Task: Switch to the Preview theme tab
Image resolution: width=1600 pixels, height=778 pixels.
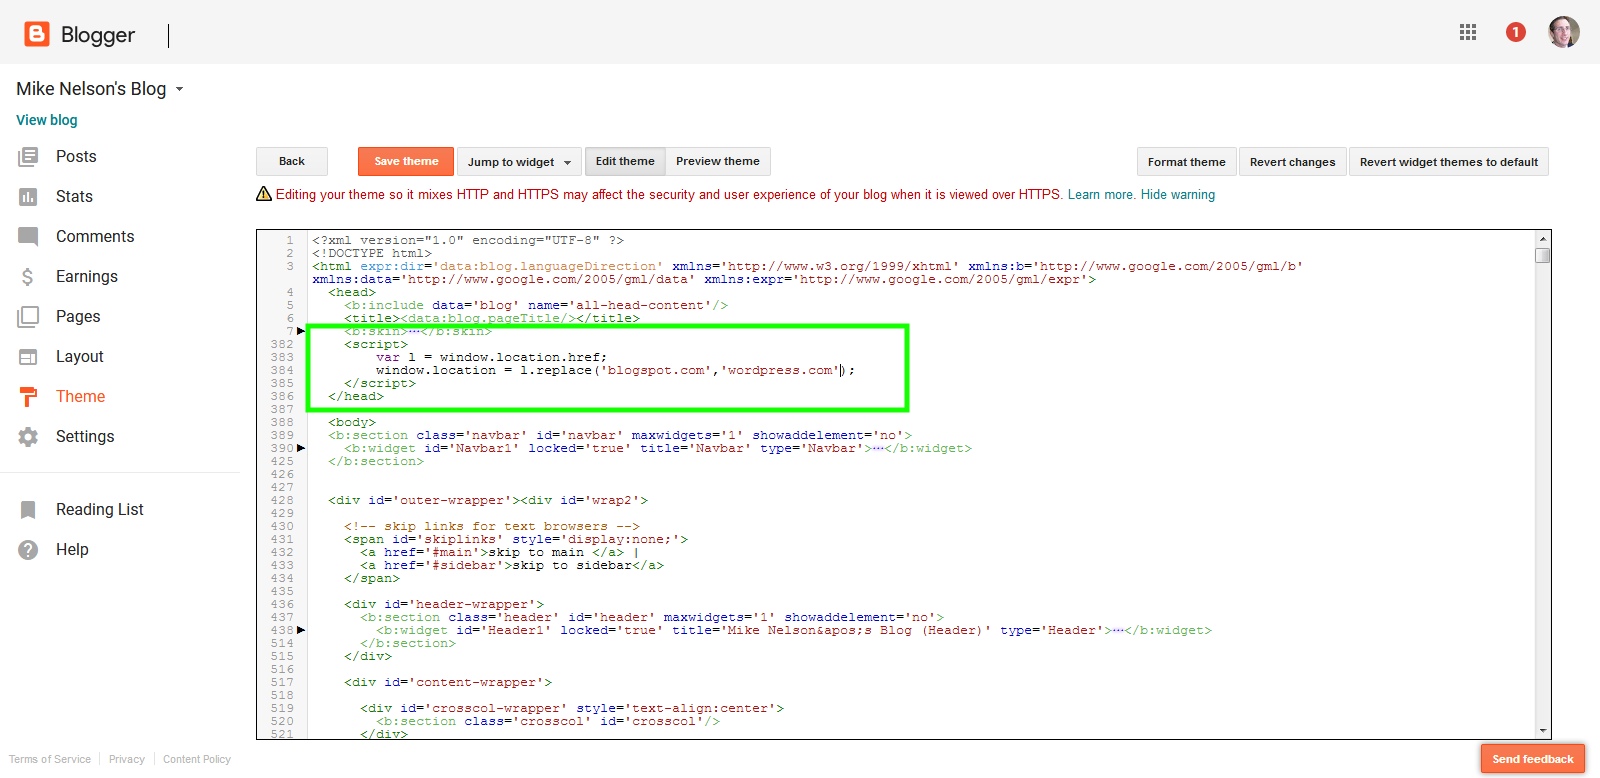Action: (x=718, y=161)
